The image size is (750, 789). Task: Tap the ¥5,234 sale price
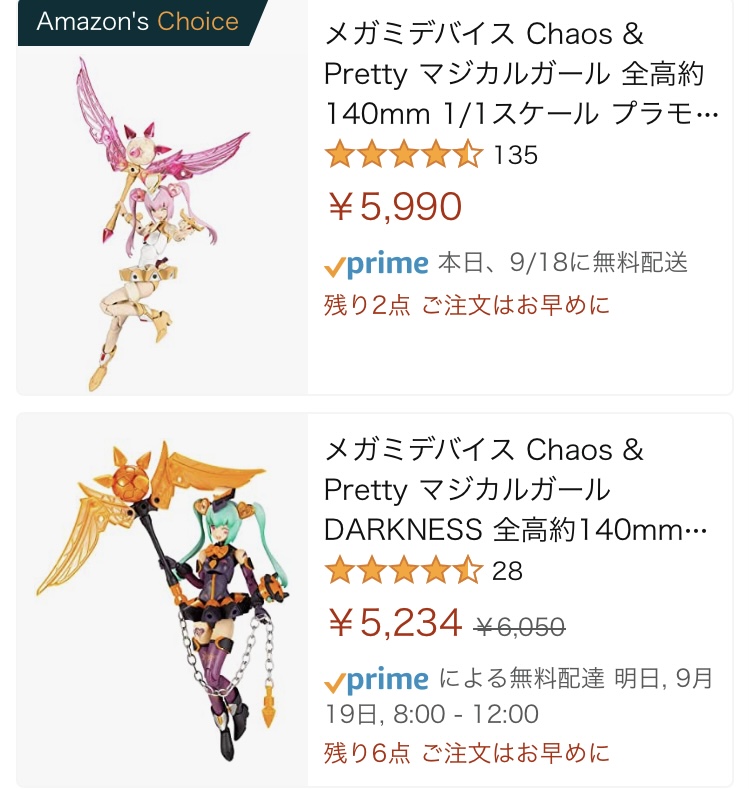pos(395,623)
